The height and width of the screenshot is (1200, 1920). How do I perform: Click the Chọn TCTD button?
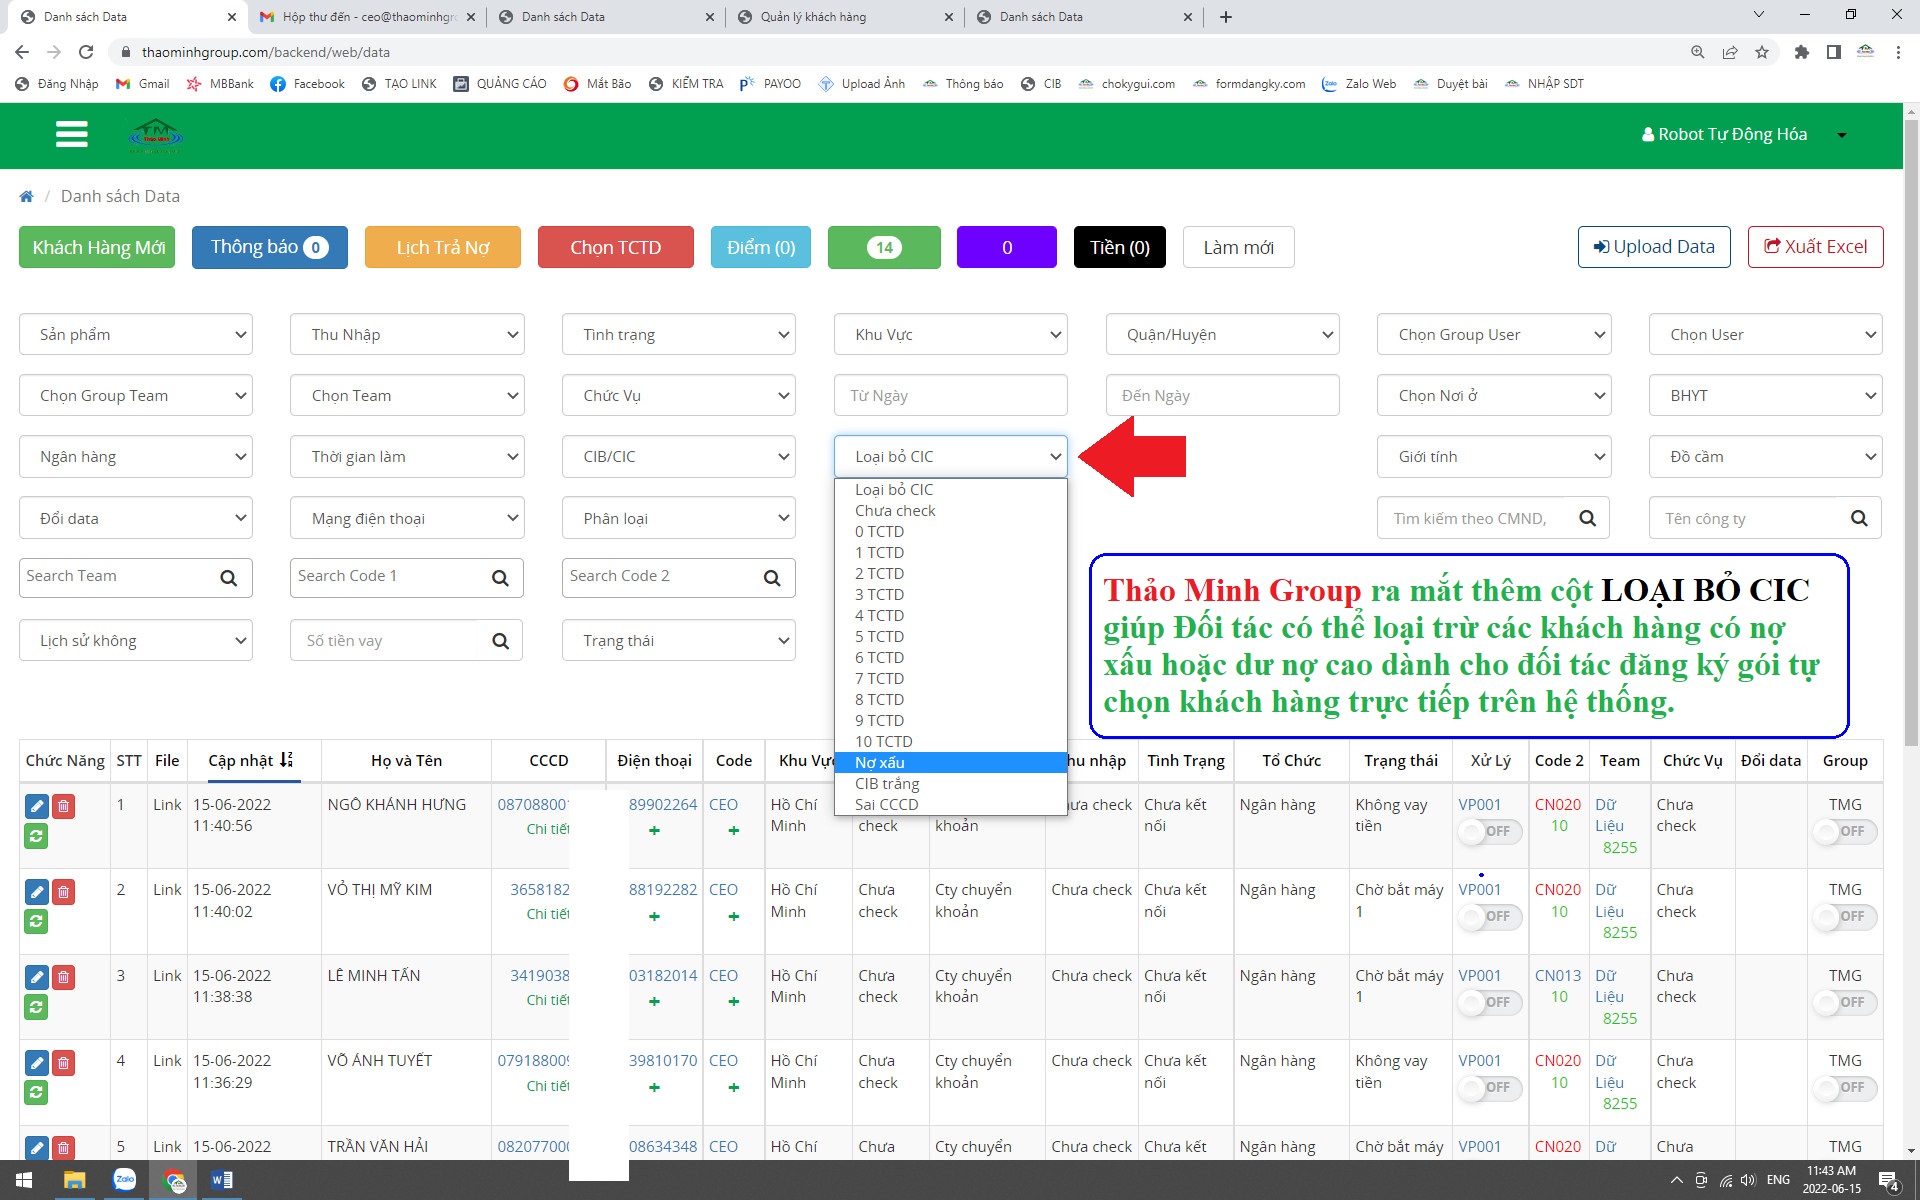(x=616, y=248)
